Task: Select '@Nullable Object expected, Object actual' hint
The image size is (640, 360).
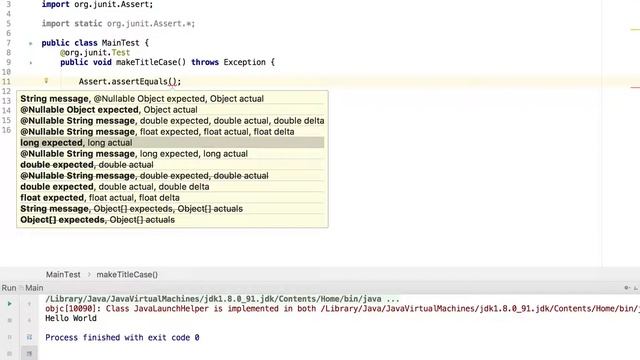Action: 172,110
